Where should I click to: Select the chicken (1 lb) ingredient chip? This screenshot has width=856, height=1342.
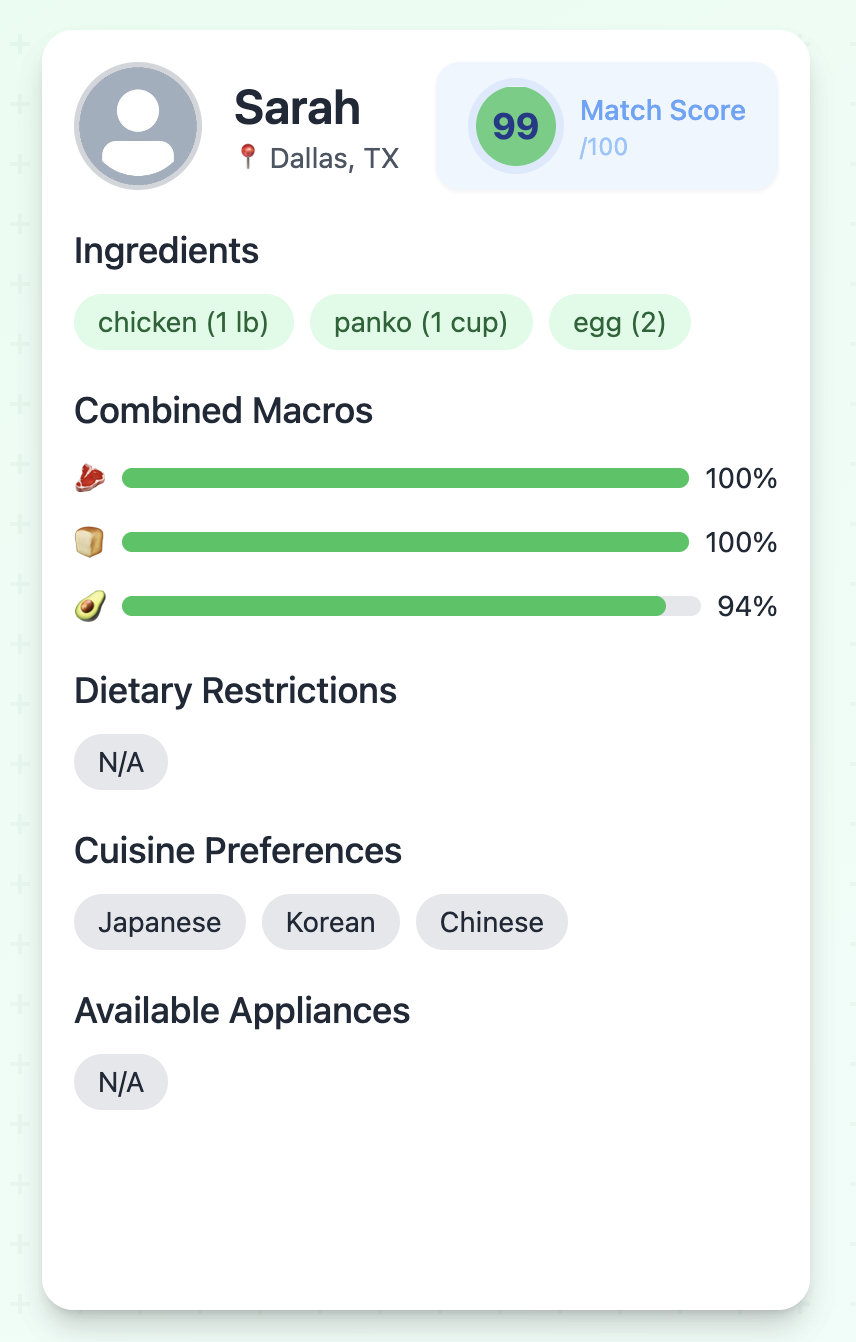[184, 322]
